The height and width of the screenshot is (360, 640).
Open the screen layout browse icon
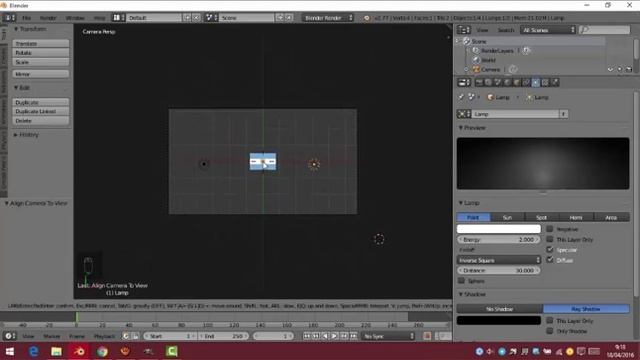(119, 18)
